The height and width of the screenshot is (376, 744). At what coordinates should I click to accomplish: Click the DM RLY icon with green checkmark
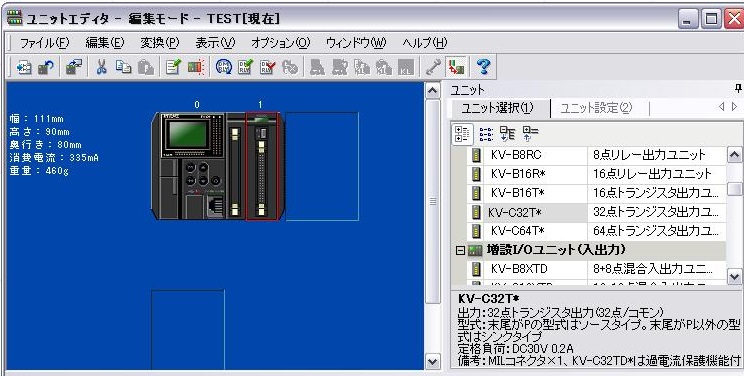click(245, 67)
